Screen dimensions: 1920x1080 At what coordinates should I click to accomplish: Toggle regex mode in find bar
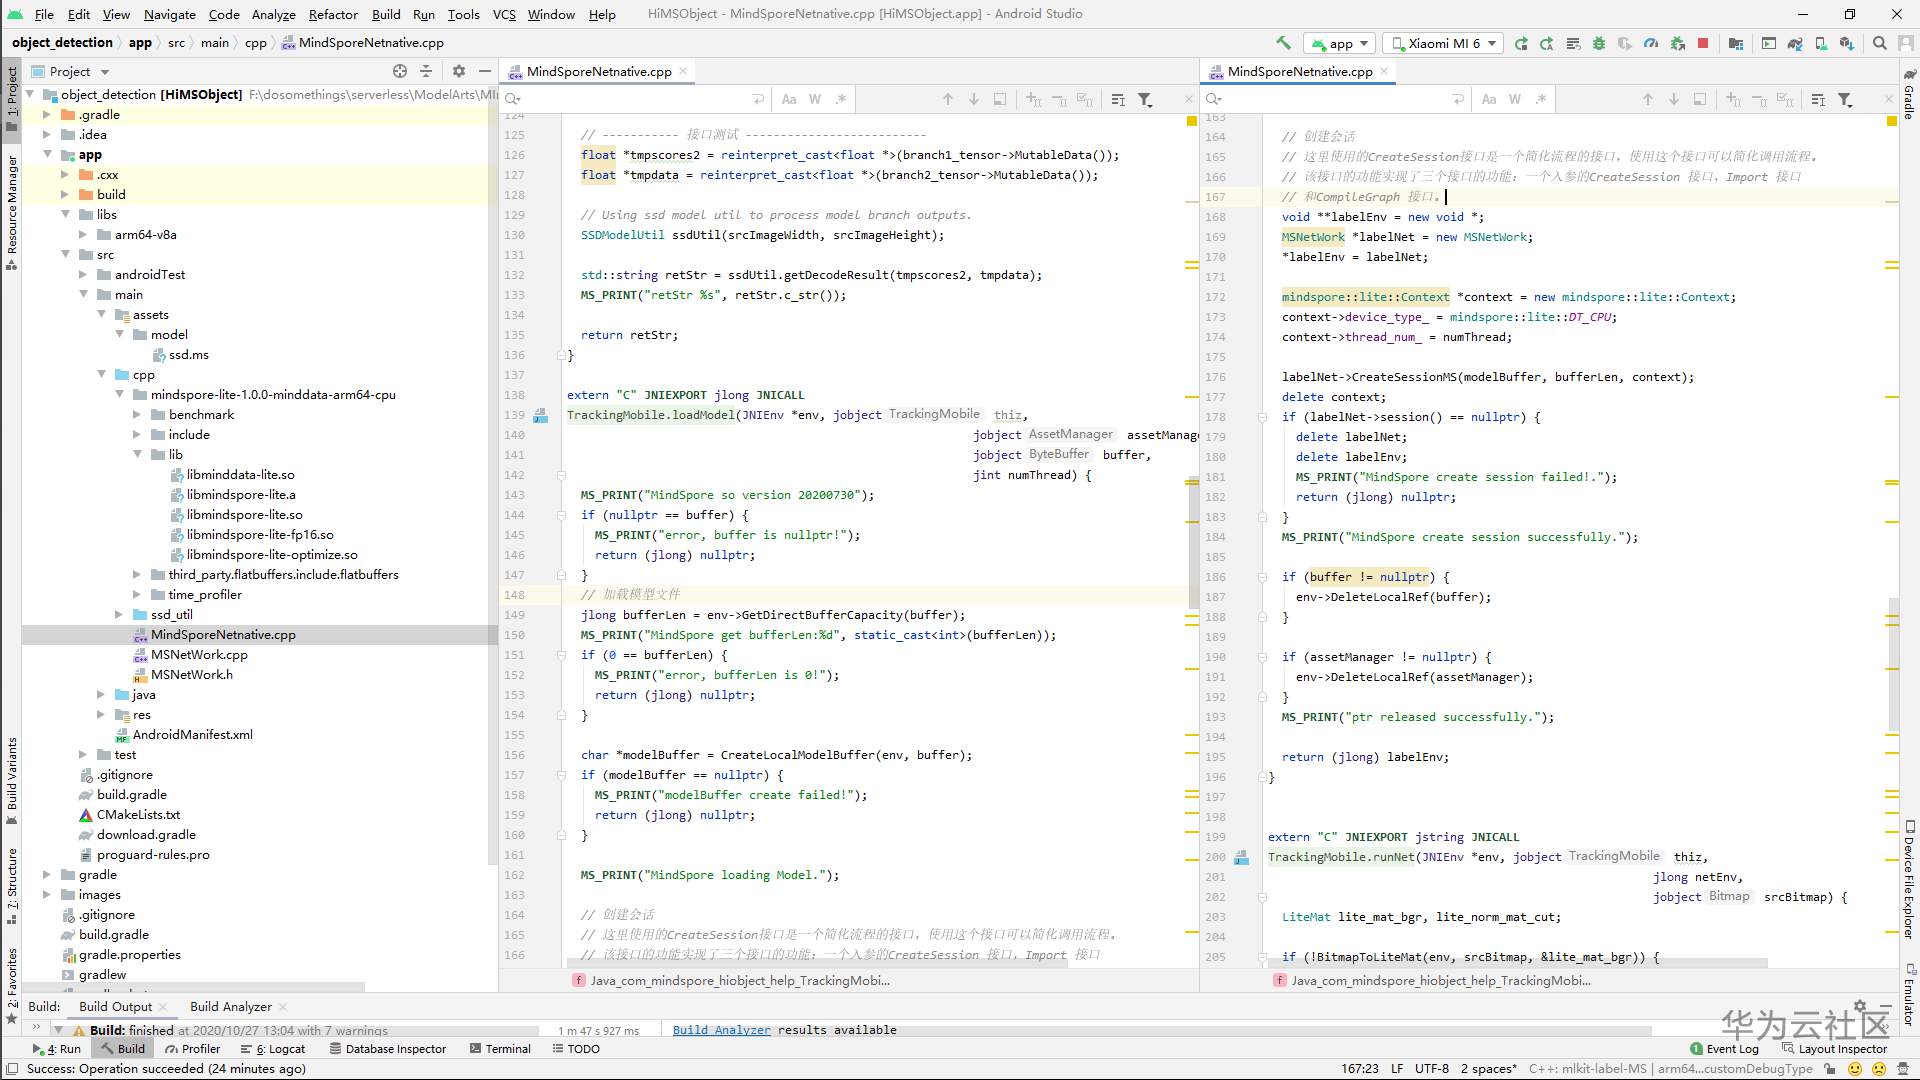841,99
